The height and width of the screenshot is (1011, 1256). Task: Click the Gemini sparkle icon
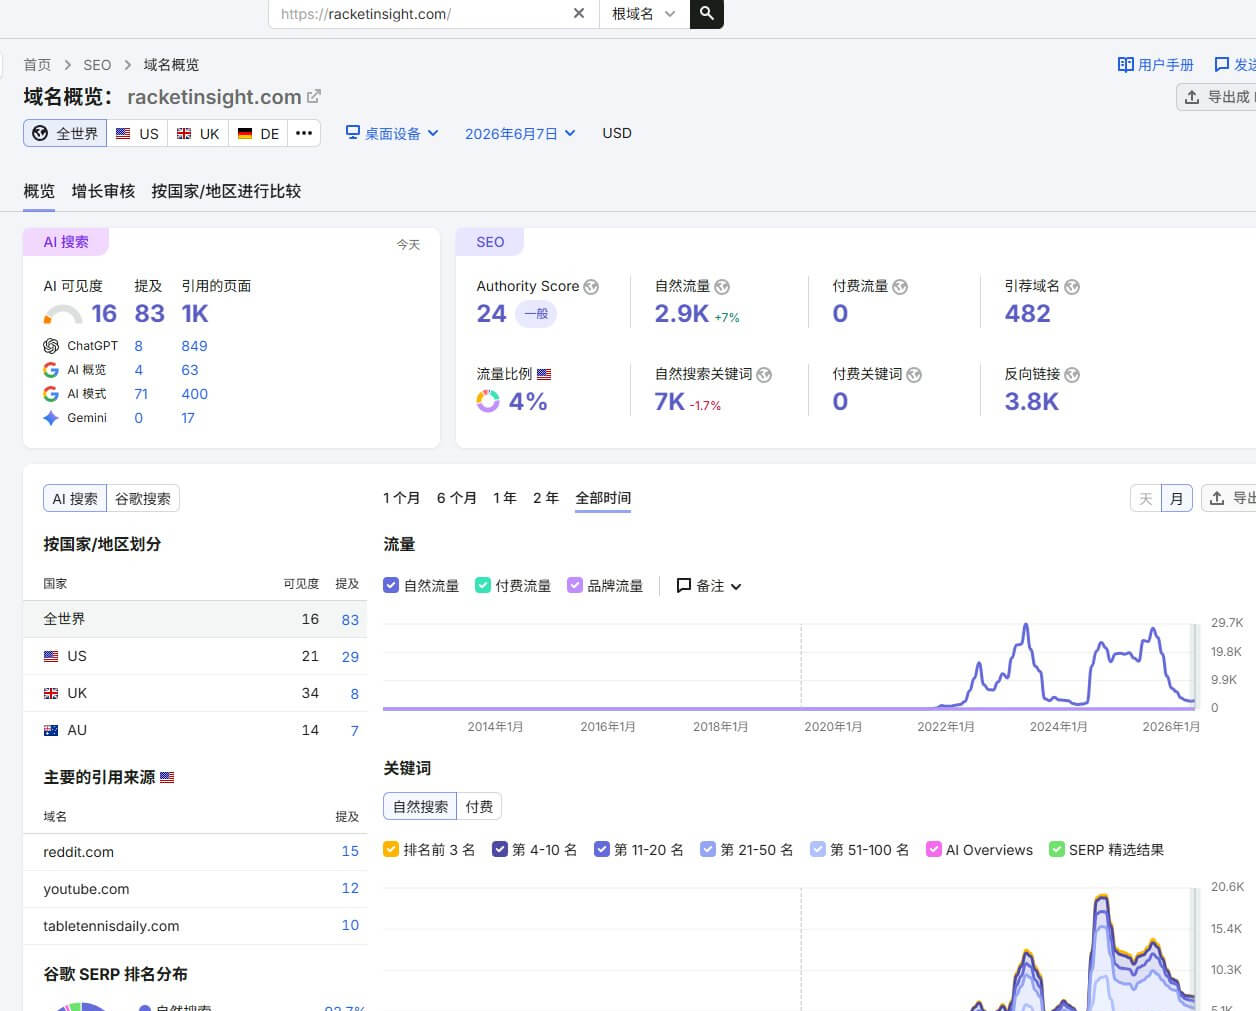(51, 418)
